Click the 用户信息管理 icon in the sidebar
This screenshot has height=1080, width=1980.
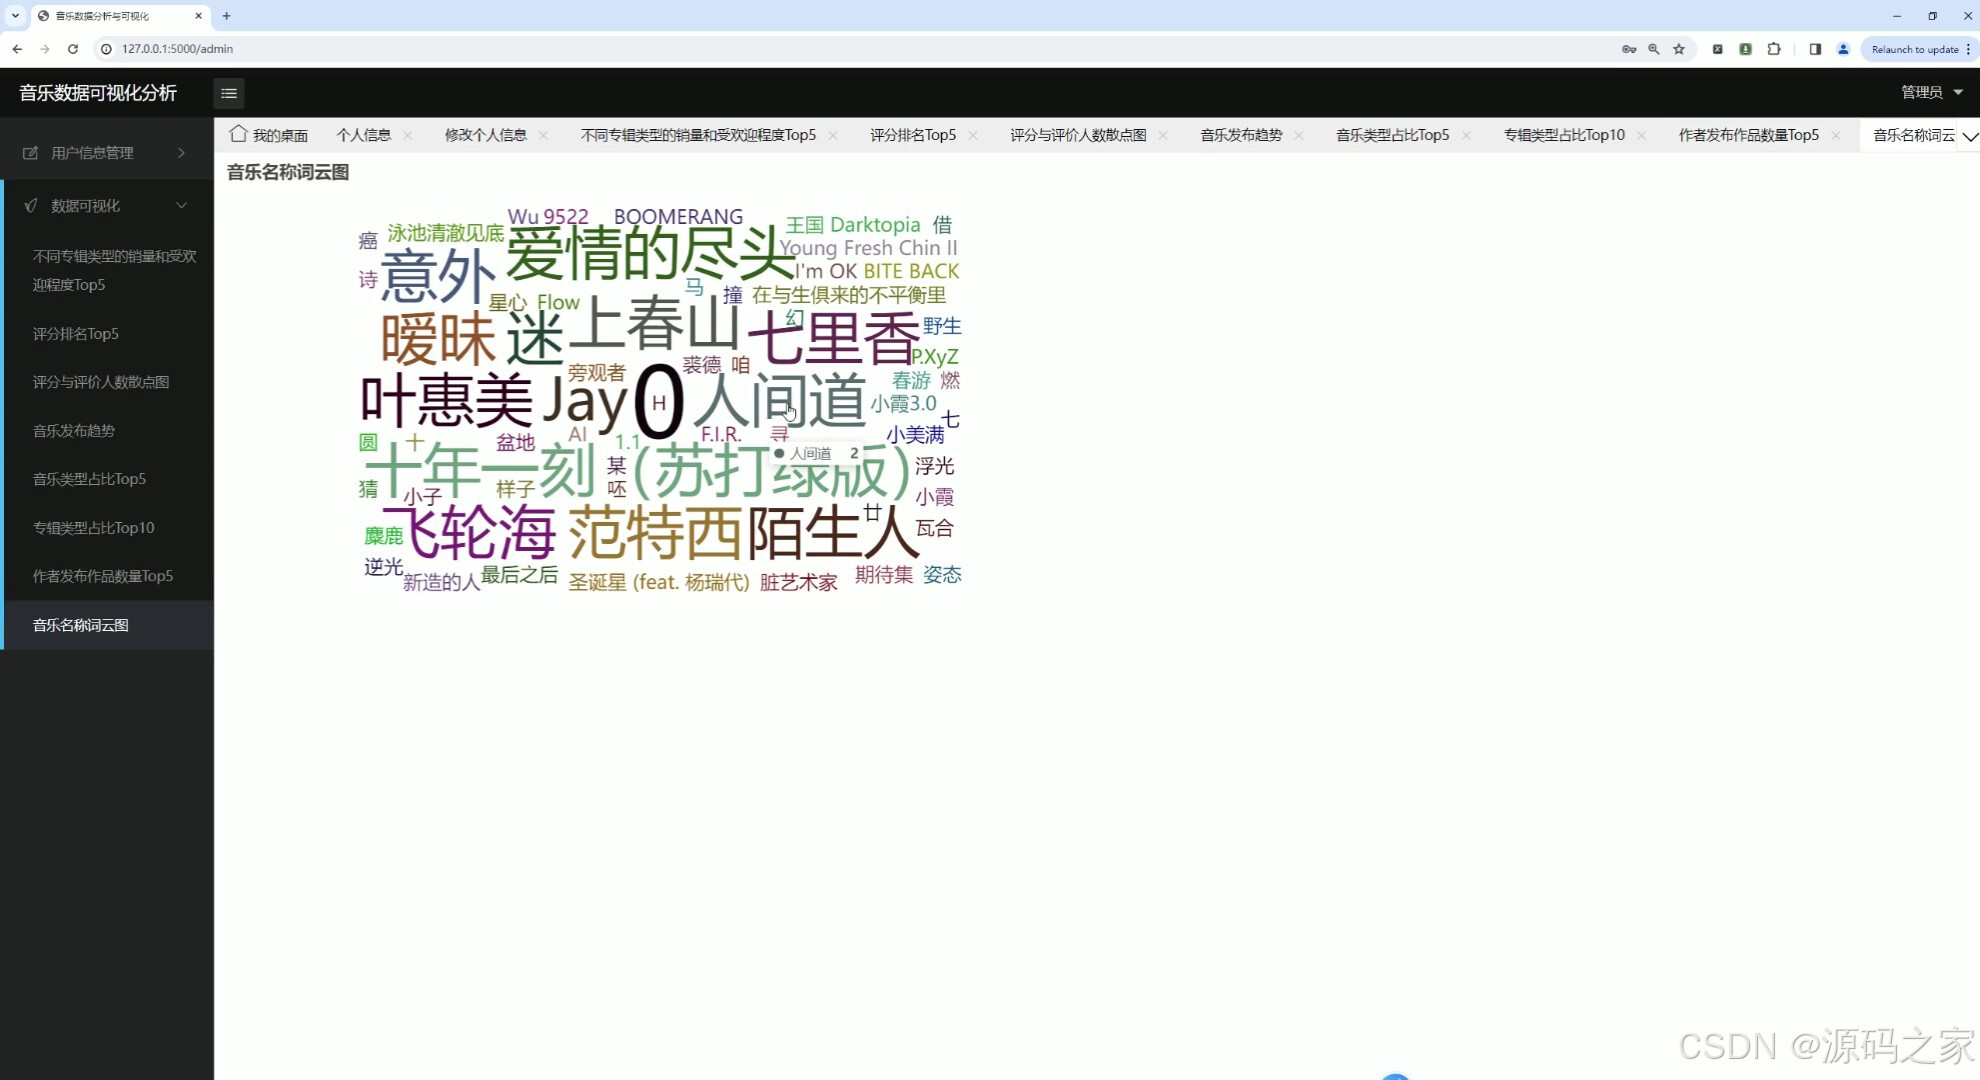(29, 152)
